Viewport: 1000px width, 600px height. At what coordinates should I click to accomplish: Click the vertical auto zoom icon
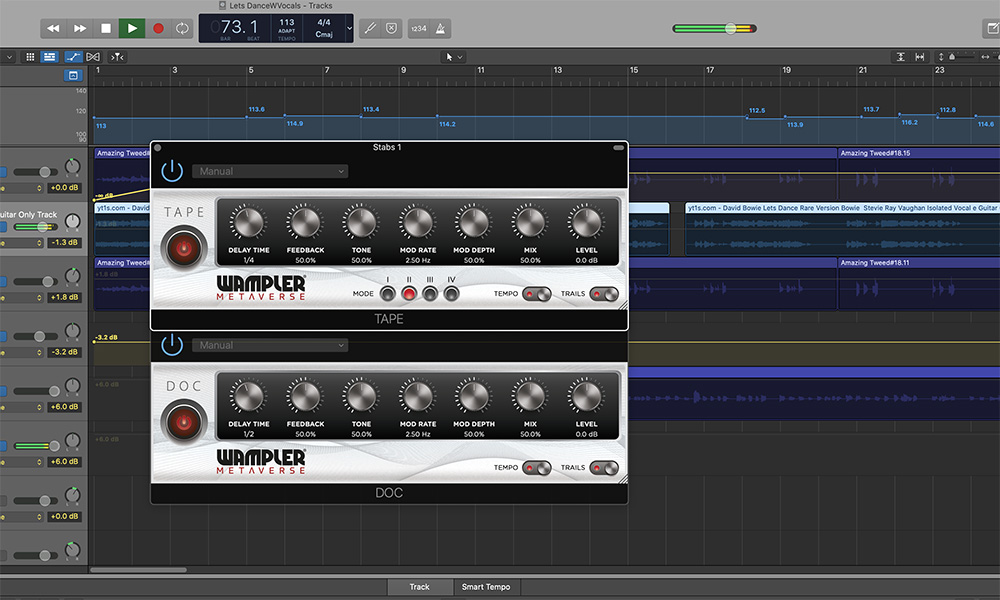[x=901, y=57]
